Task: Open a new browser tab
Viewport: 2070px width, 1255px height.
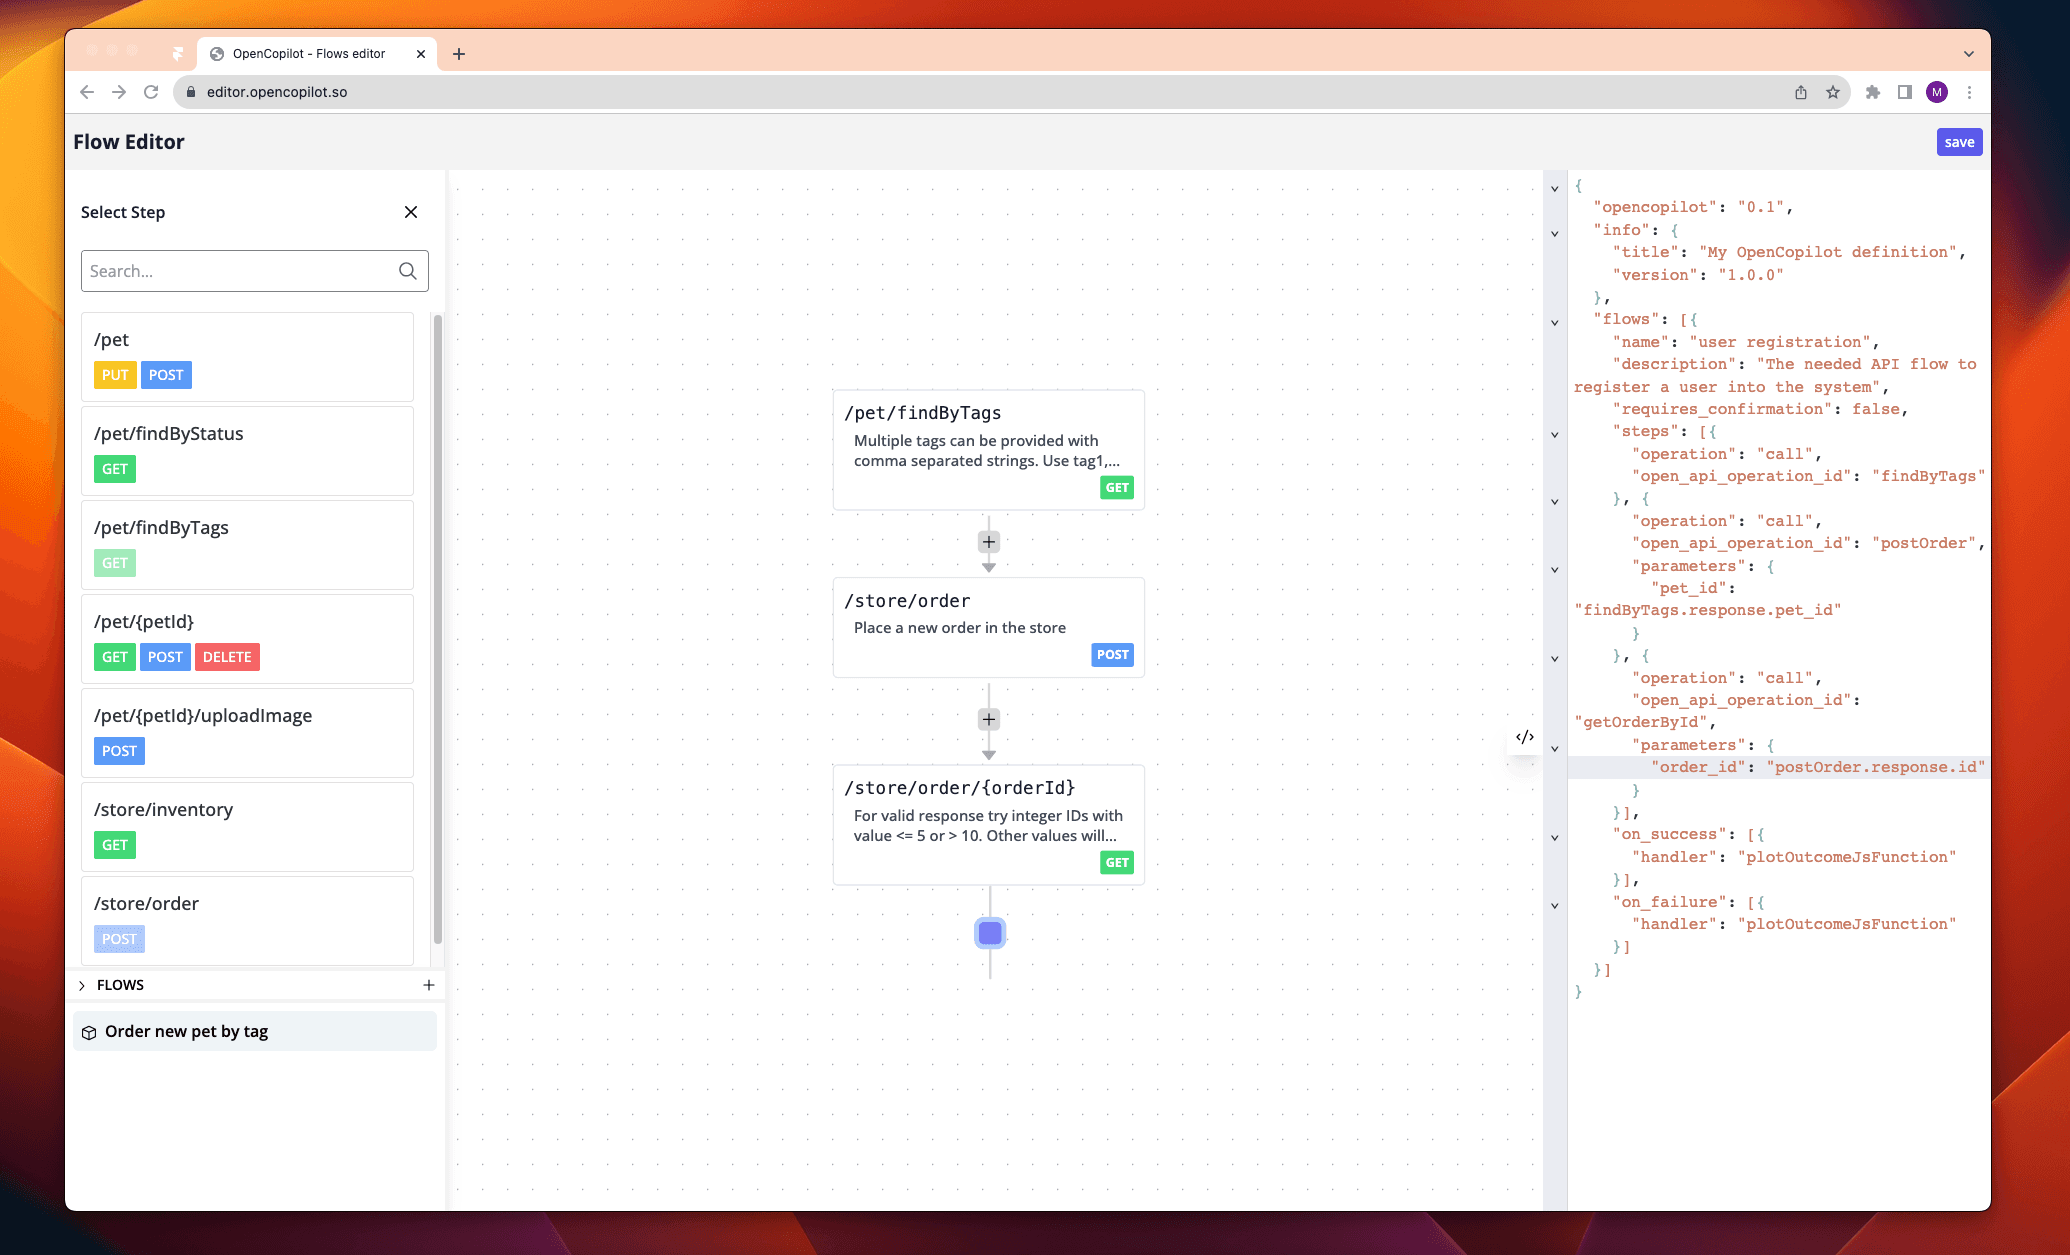Action: point(459,54)
